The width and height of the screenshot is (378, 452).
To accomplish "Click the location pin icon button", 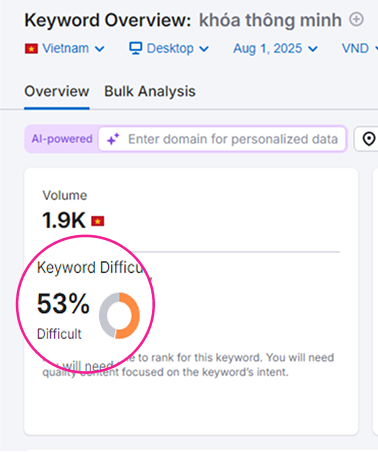I will 369,139.
